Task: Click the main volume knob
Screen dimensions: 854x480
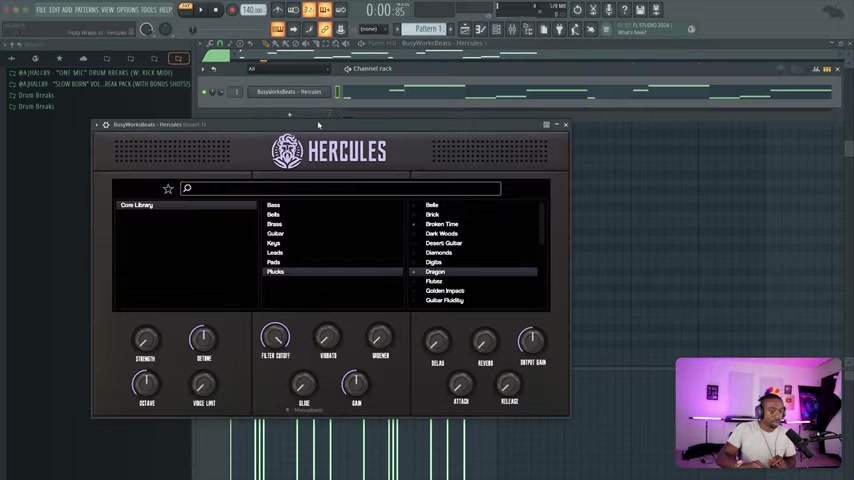Action: pyautogui.click(x=147, y=29)
